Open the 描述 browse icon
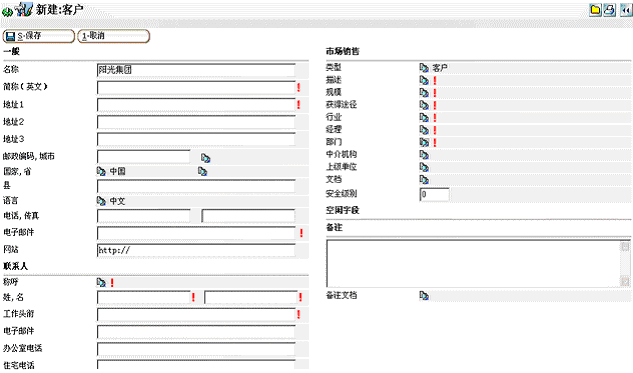This screenshot has width=633, height=373. 424,80
